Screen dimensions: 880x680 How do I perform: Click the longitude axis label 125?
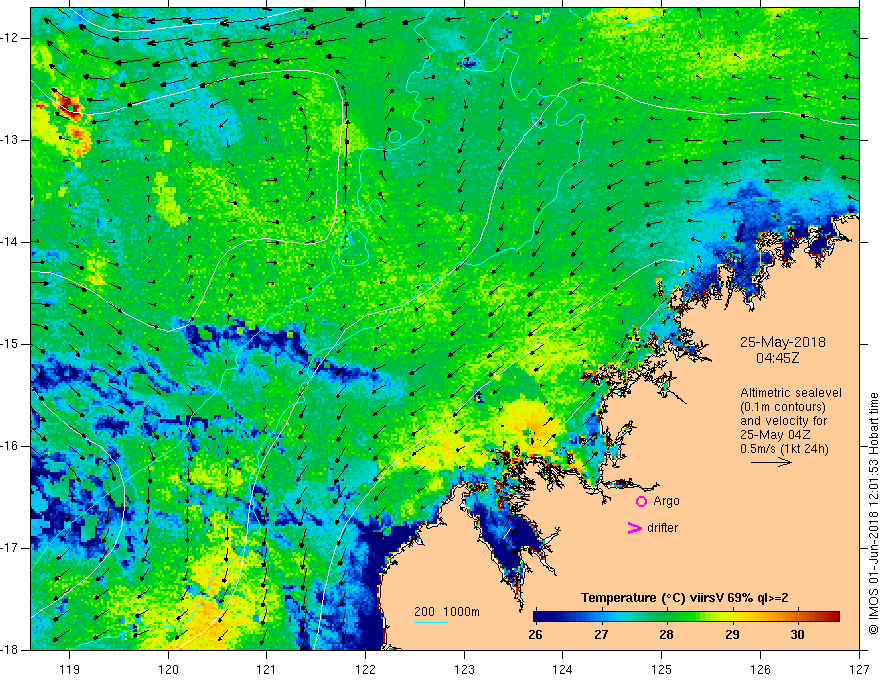tap(662, 669)
